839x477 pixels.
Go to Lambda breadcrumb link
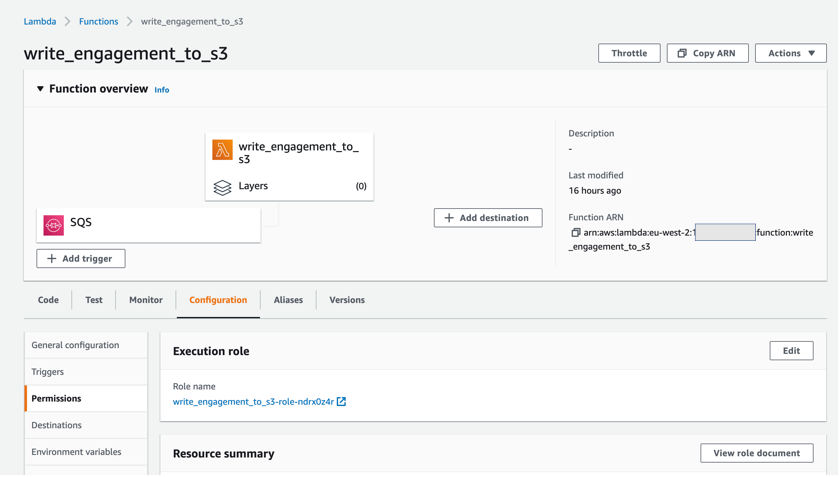point(40,21)
